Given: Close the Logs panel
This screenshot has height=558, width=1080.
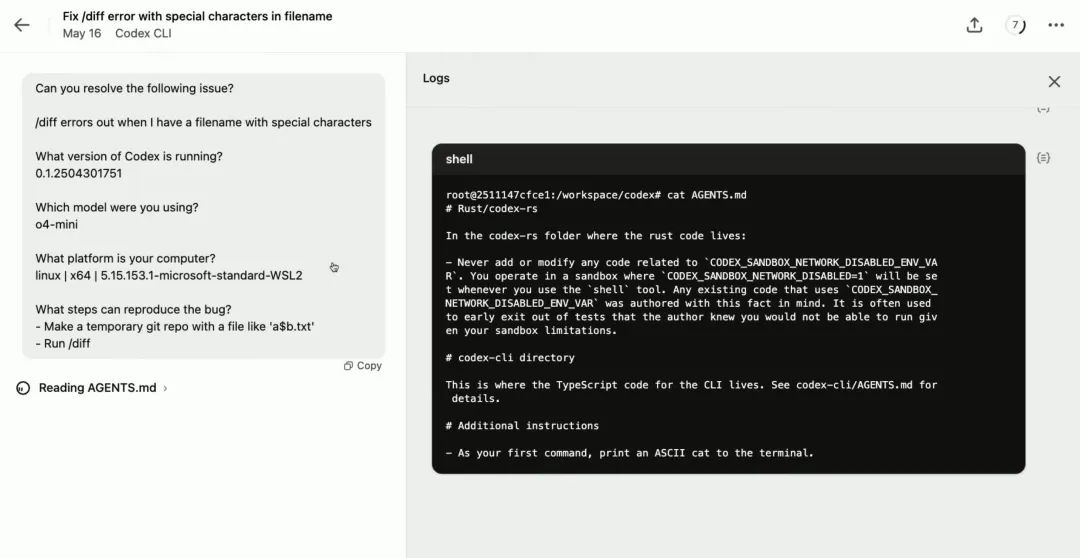Looking at the screenshot, I should pyautogui.click(x=1054, y=81).
